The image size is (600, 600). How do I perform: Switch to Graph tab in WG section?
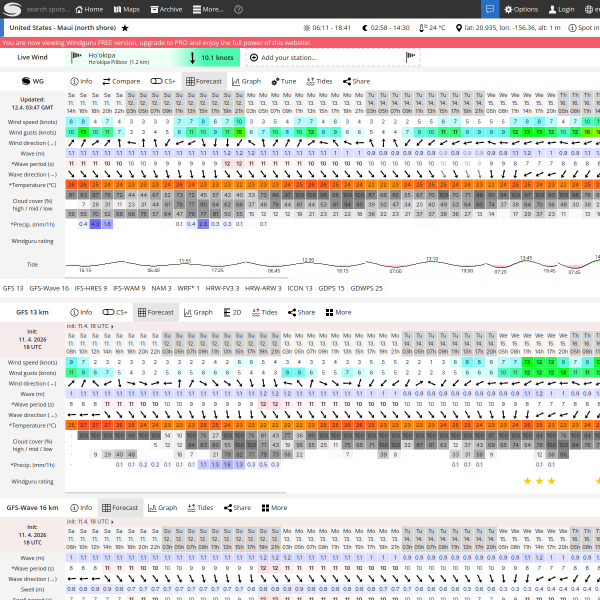(246, 81)
